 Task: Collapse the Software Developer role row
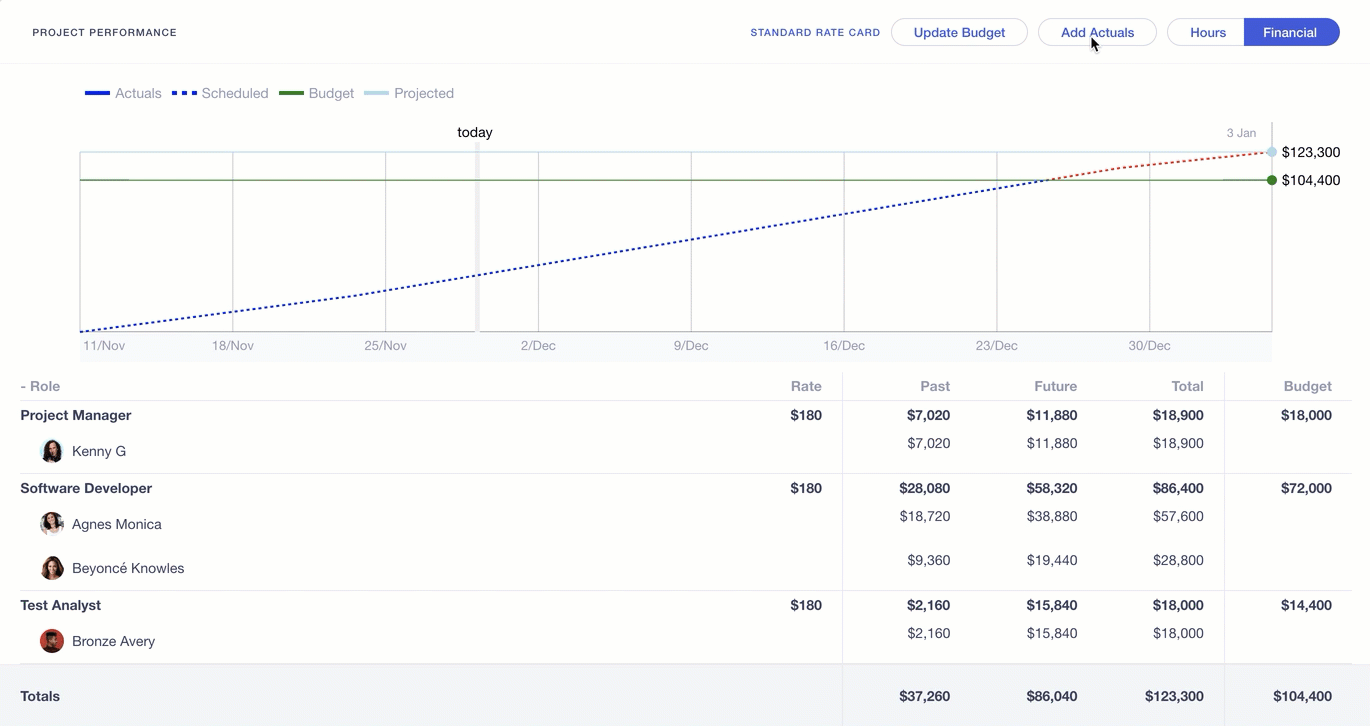pos(86,488)
